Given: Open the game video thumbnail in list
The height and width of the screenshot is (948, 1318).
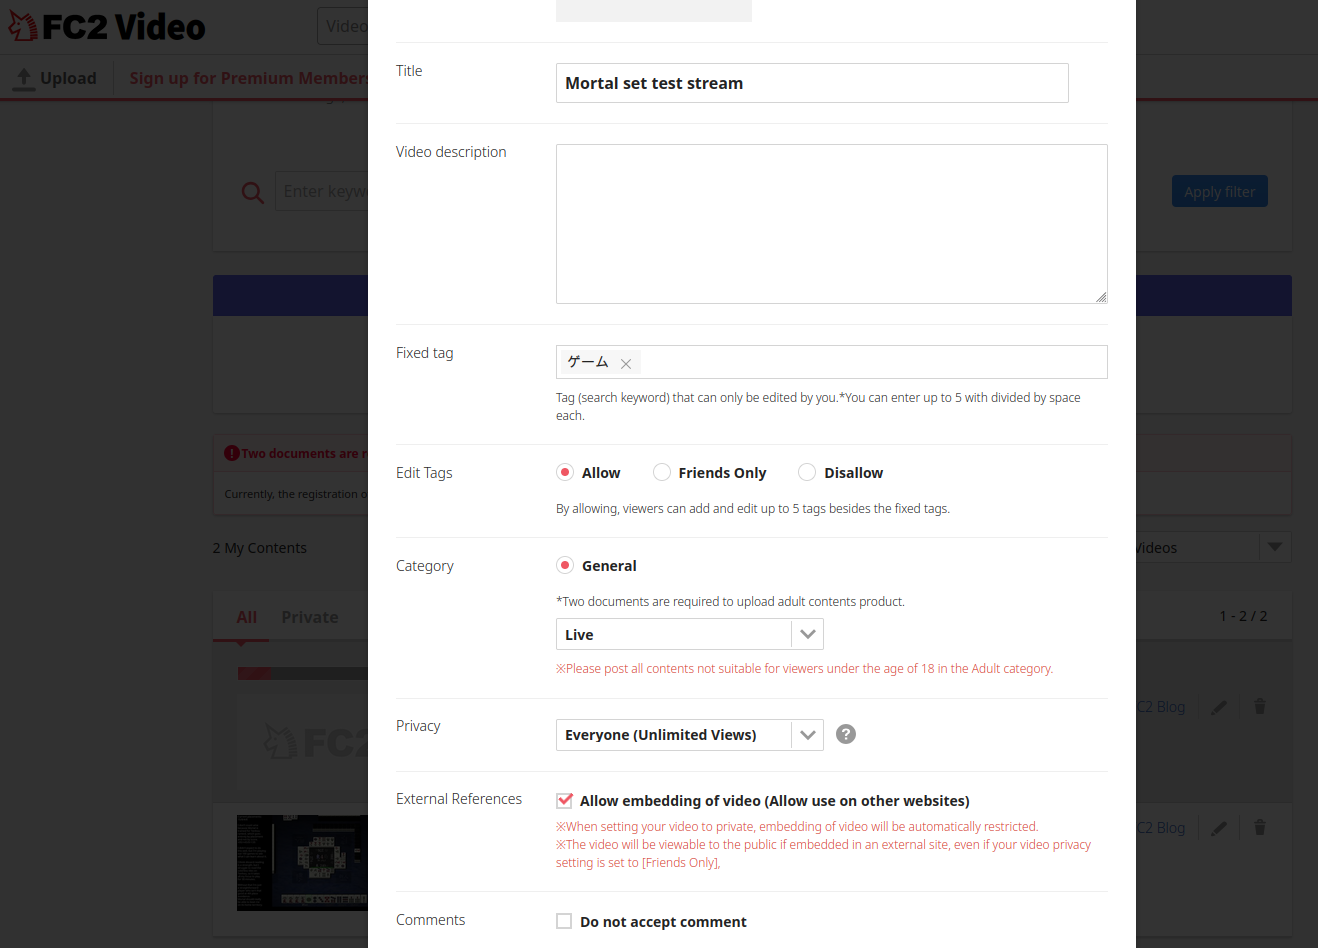Looking at the screenshot, I should [302, 863].
